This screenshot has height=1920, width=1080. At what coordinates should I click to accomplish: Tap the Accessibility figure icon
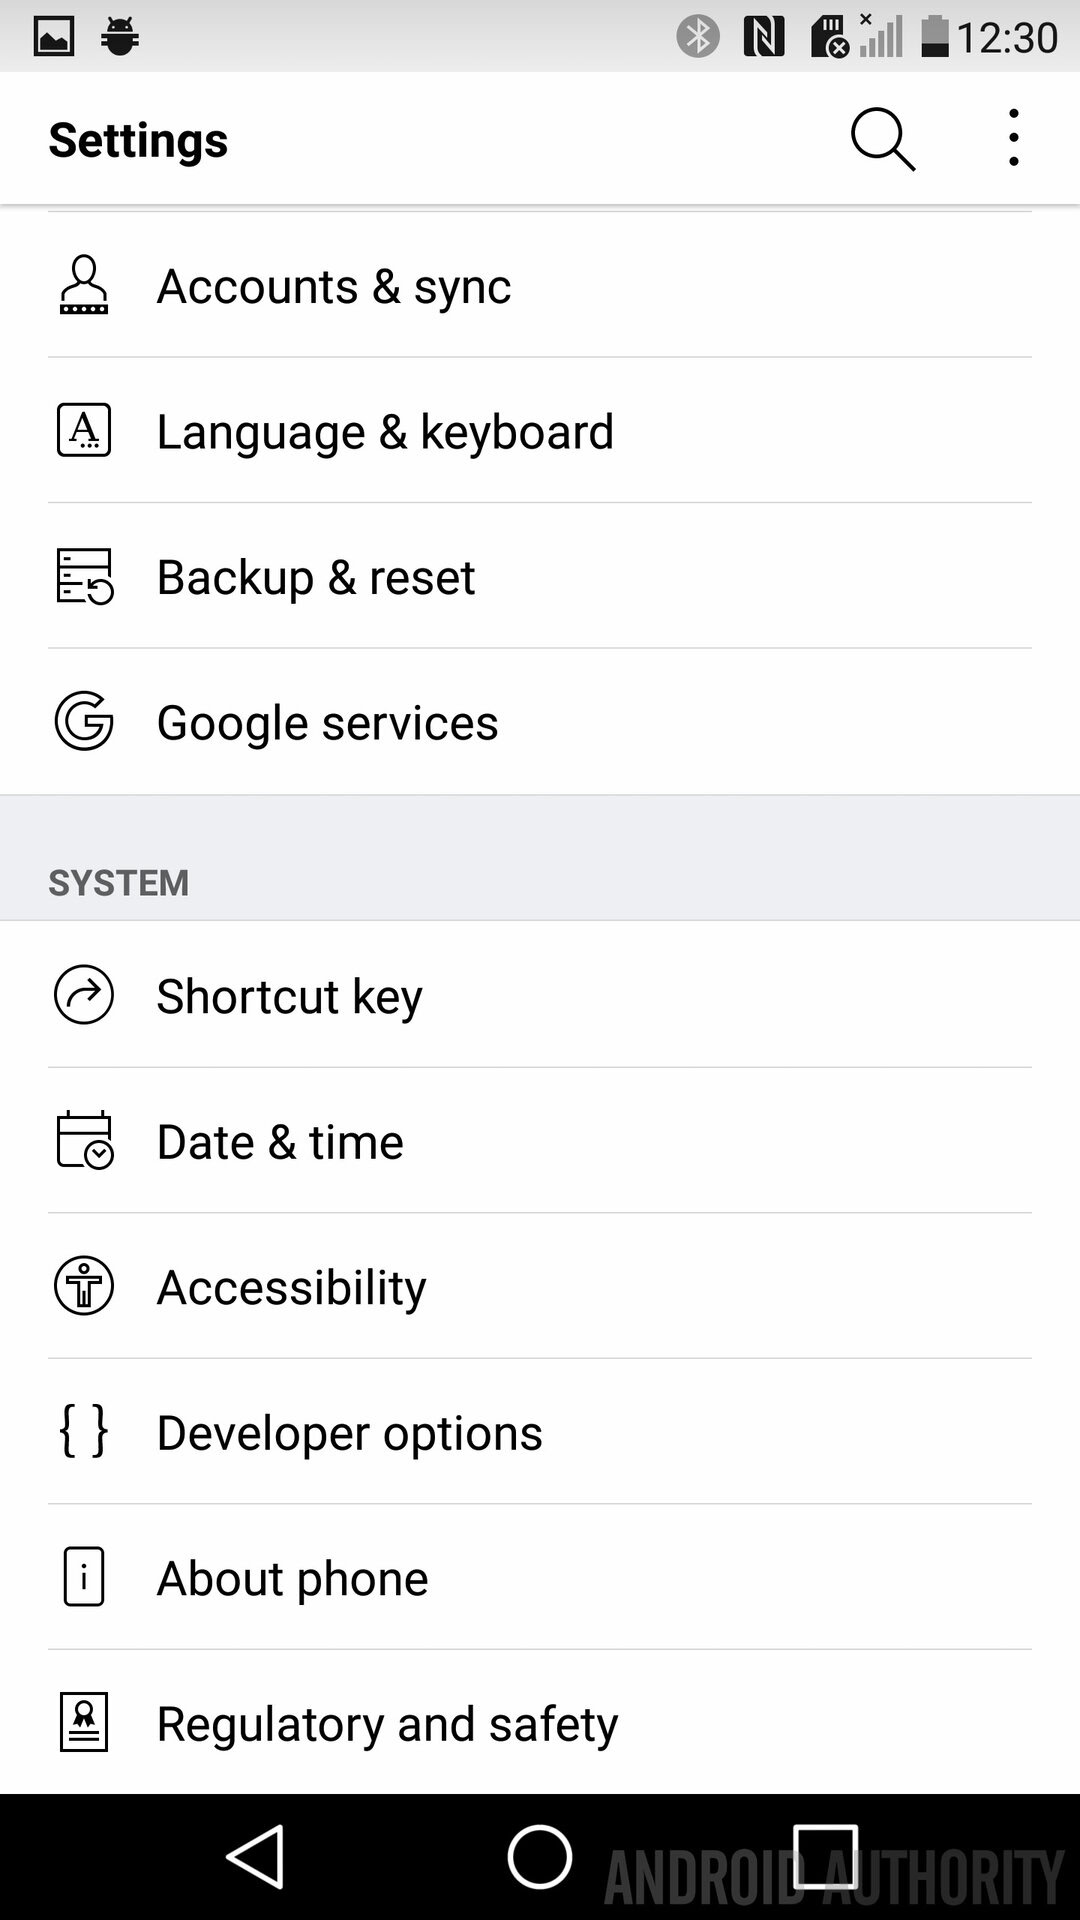point(84,1286)
